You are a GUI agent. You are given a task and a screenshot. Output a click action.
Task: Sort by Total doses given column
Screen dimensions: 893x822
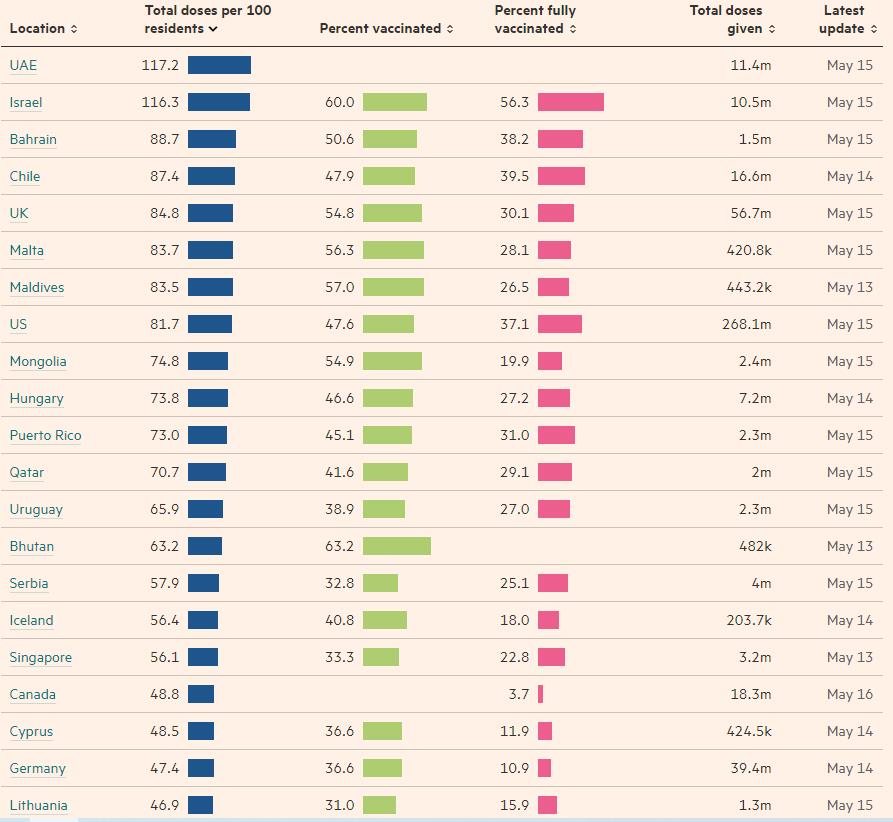(x=732, y=19)
